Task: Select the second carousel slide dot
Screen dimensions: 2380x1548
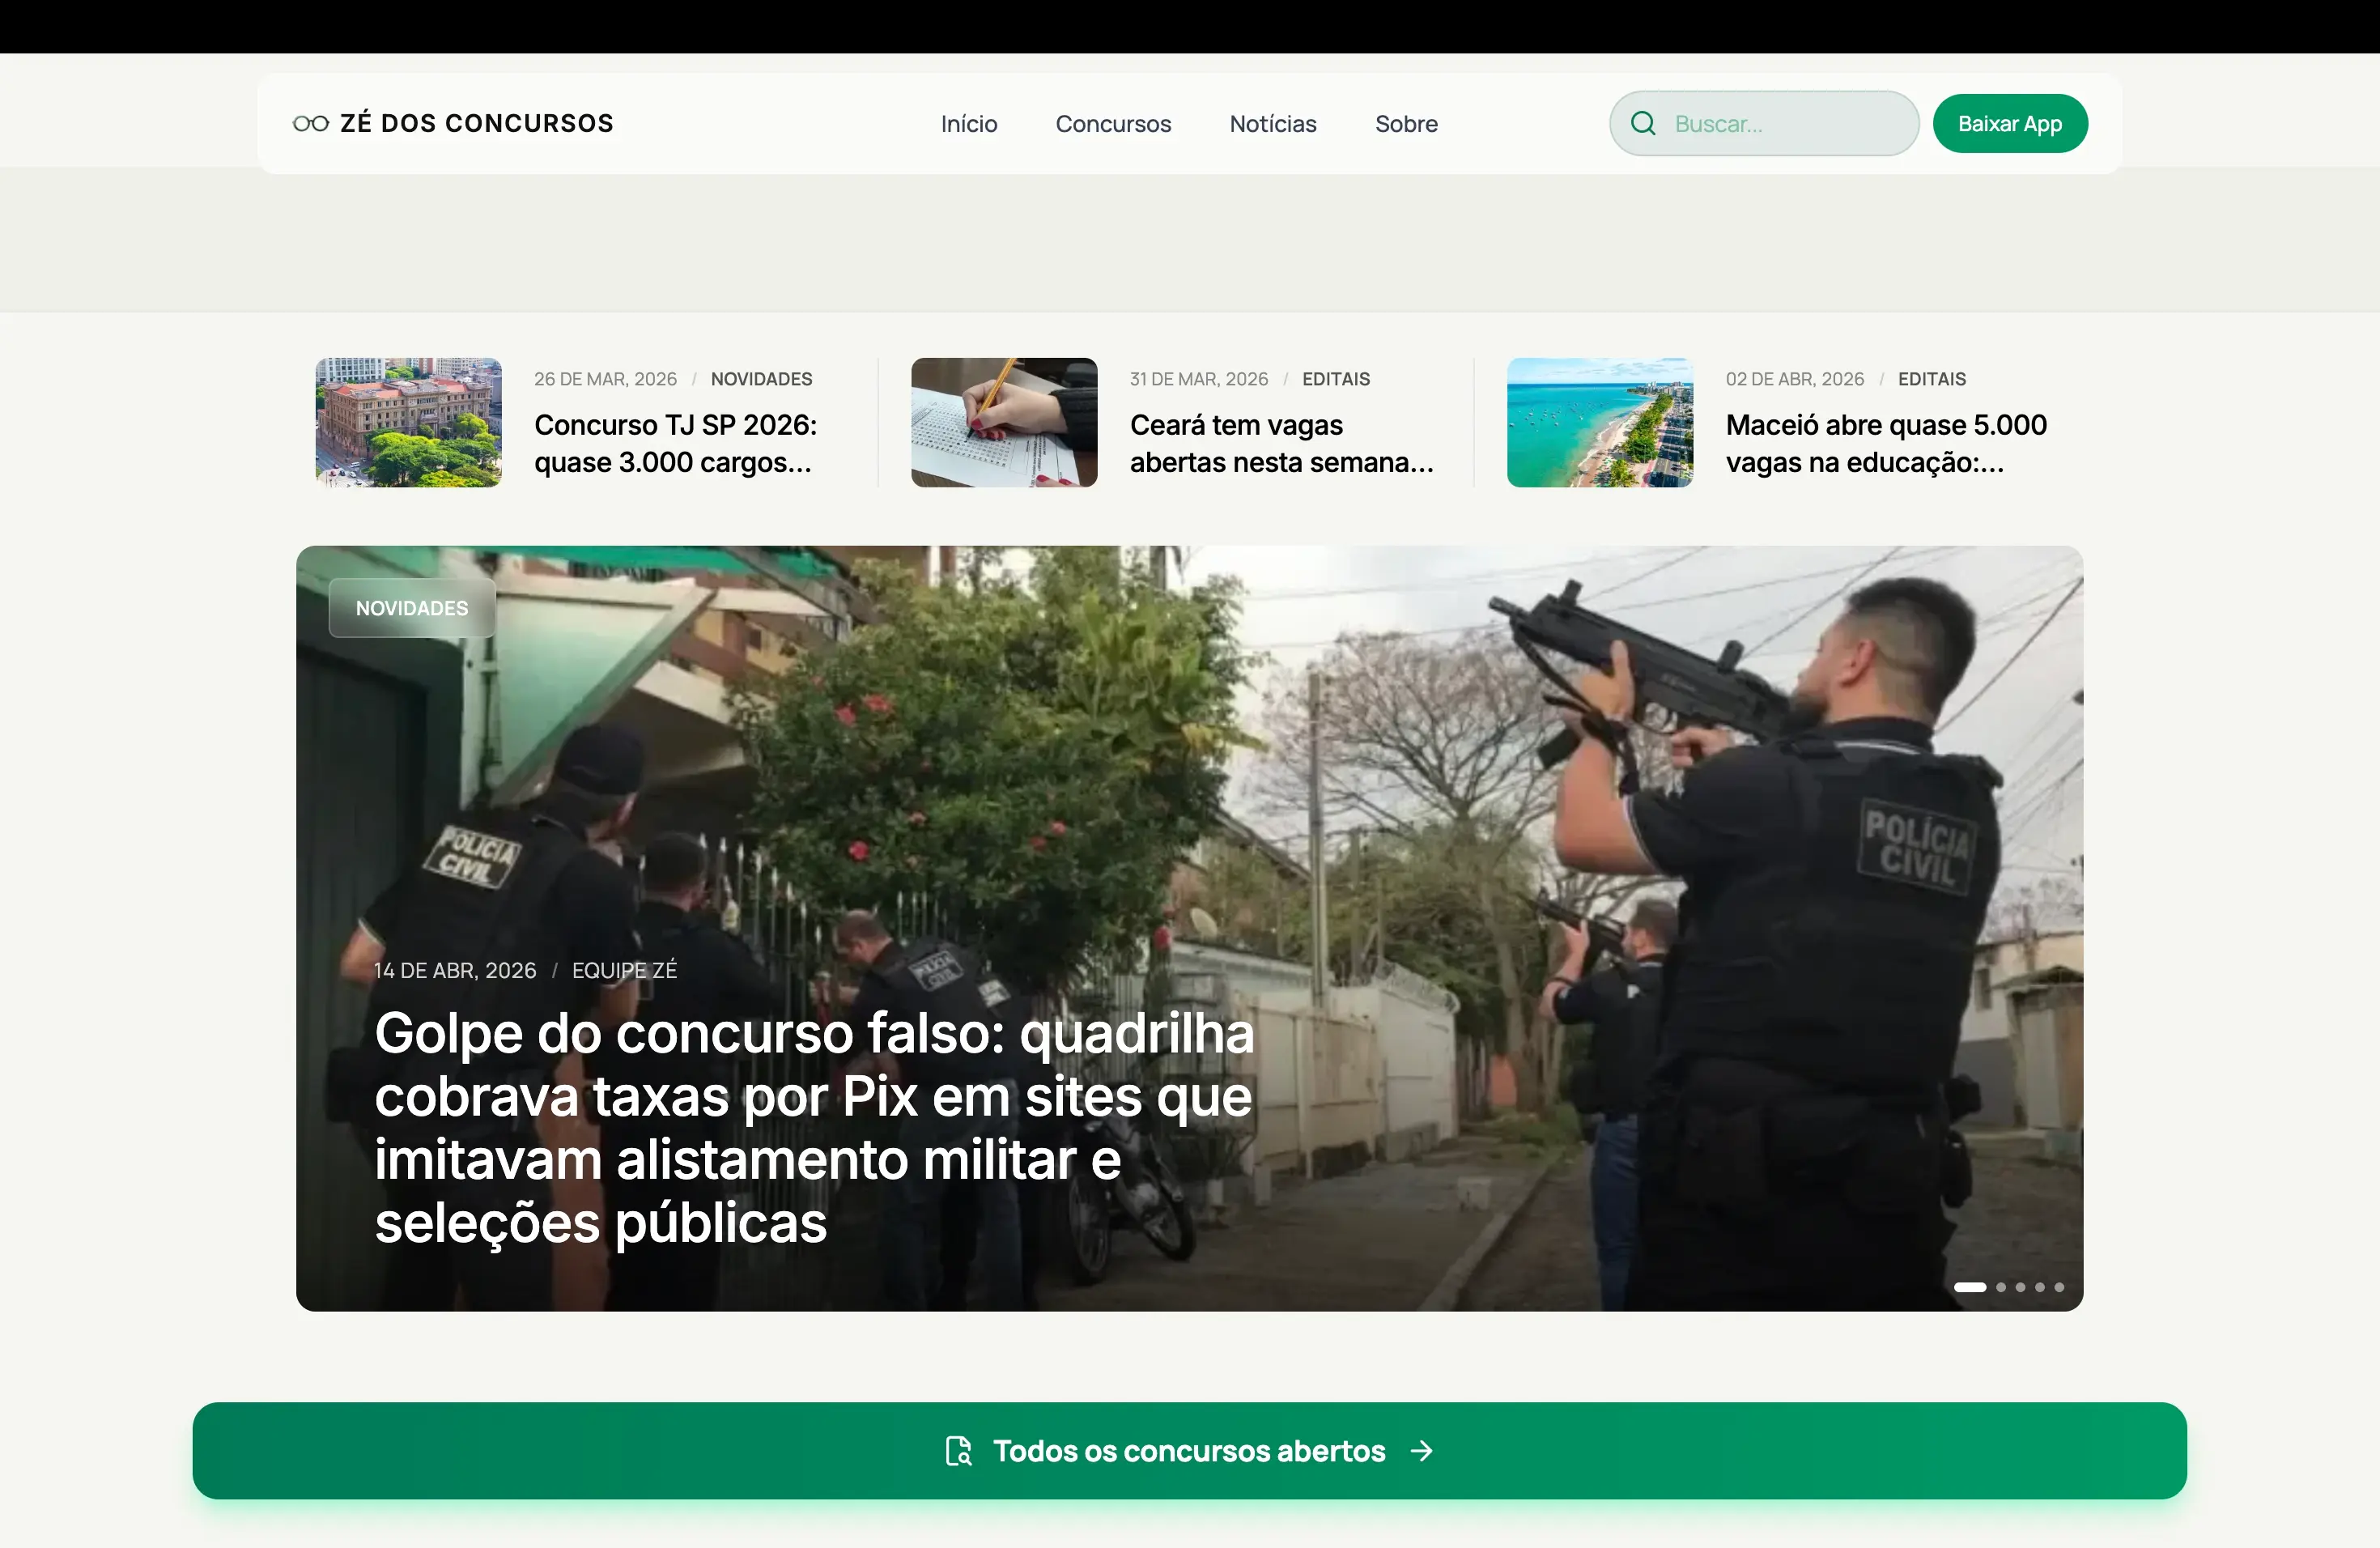Action: 2000,1287
